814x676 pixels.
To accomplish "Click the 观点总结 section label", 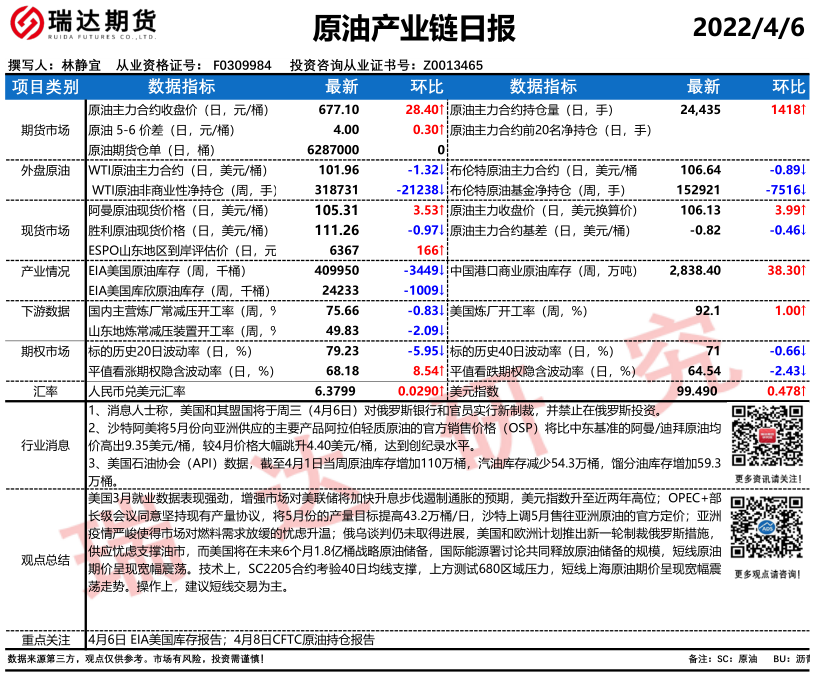I will 45,560.
